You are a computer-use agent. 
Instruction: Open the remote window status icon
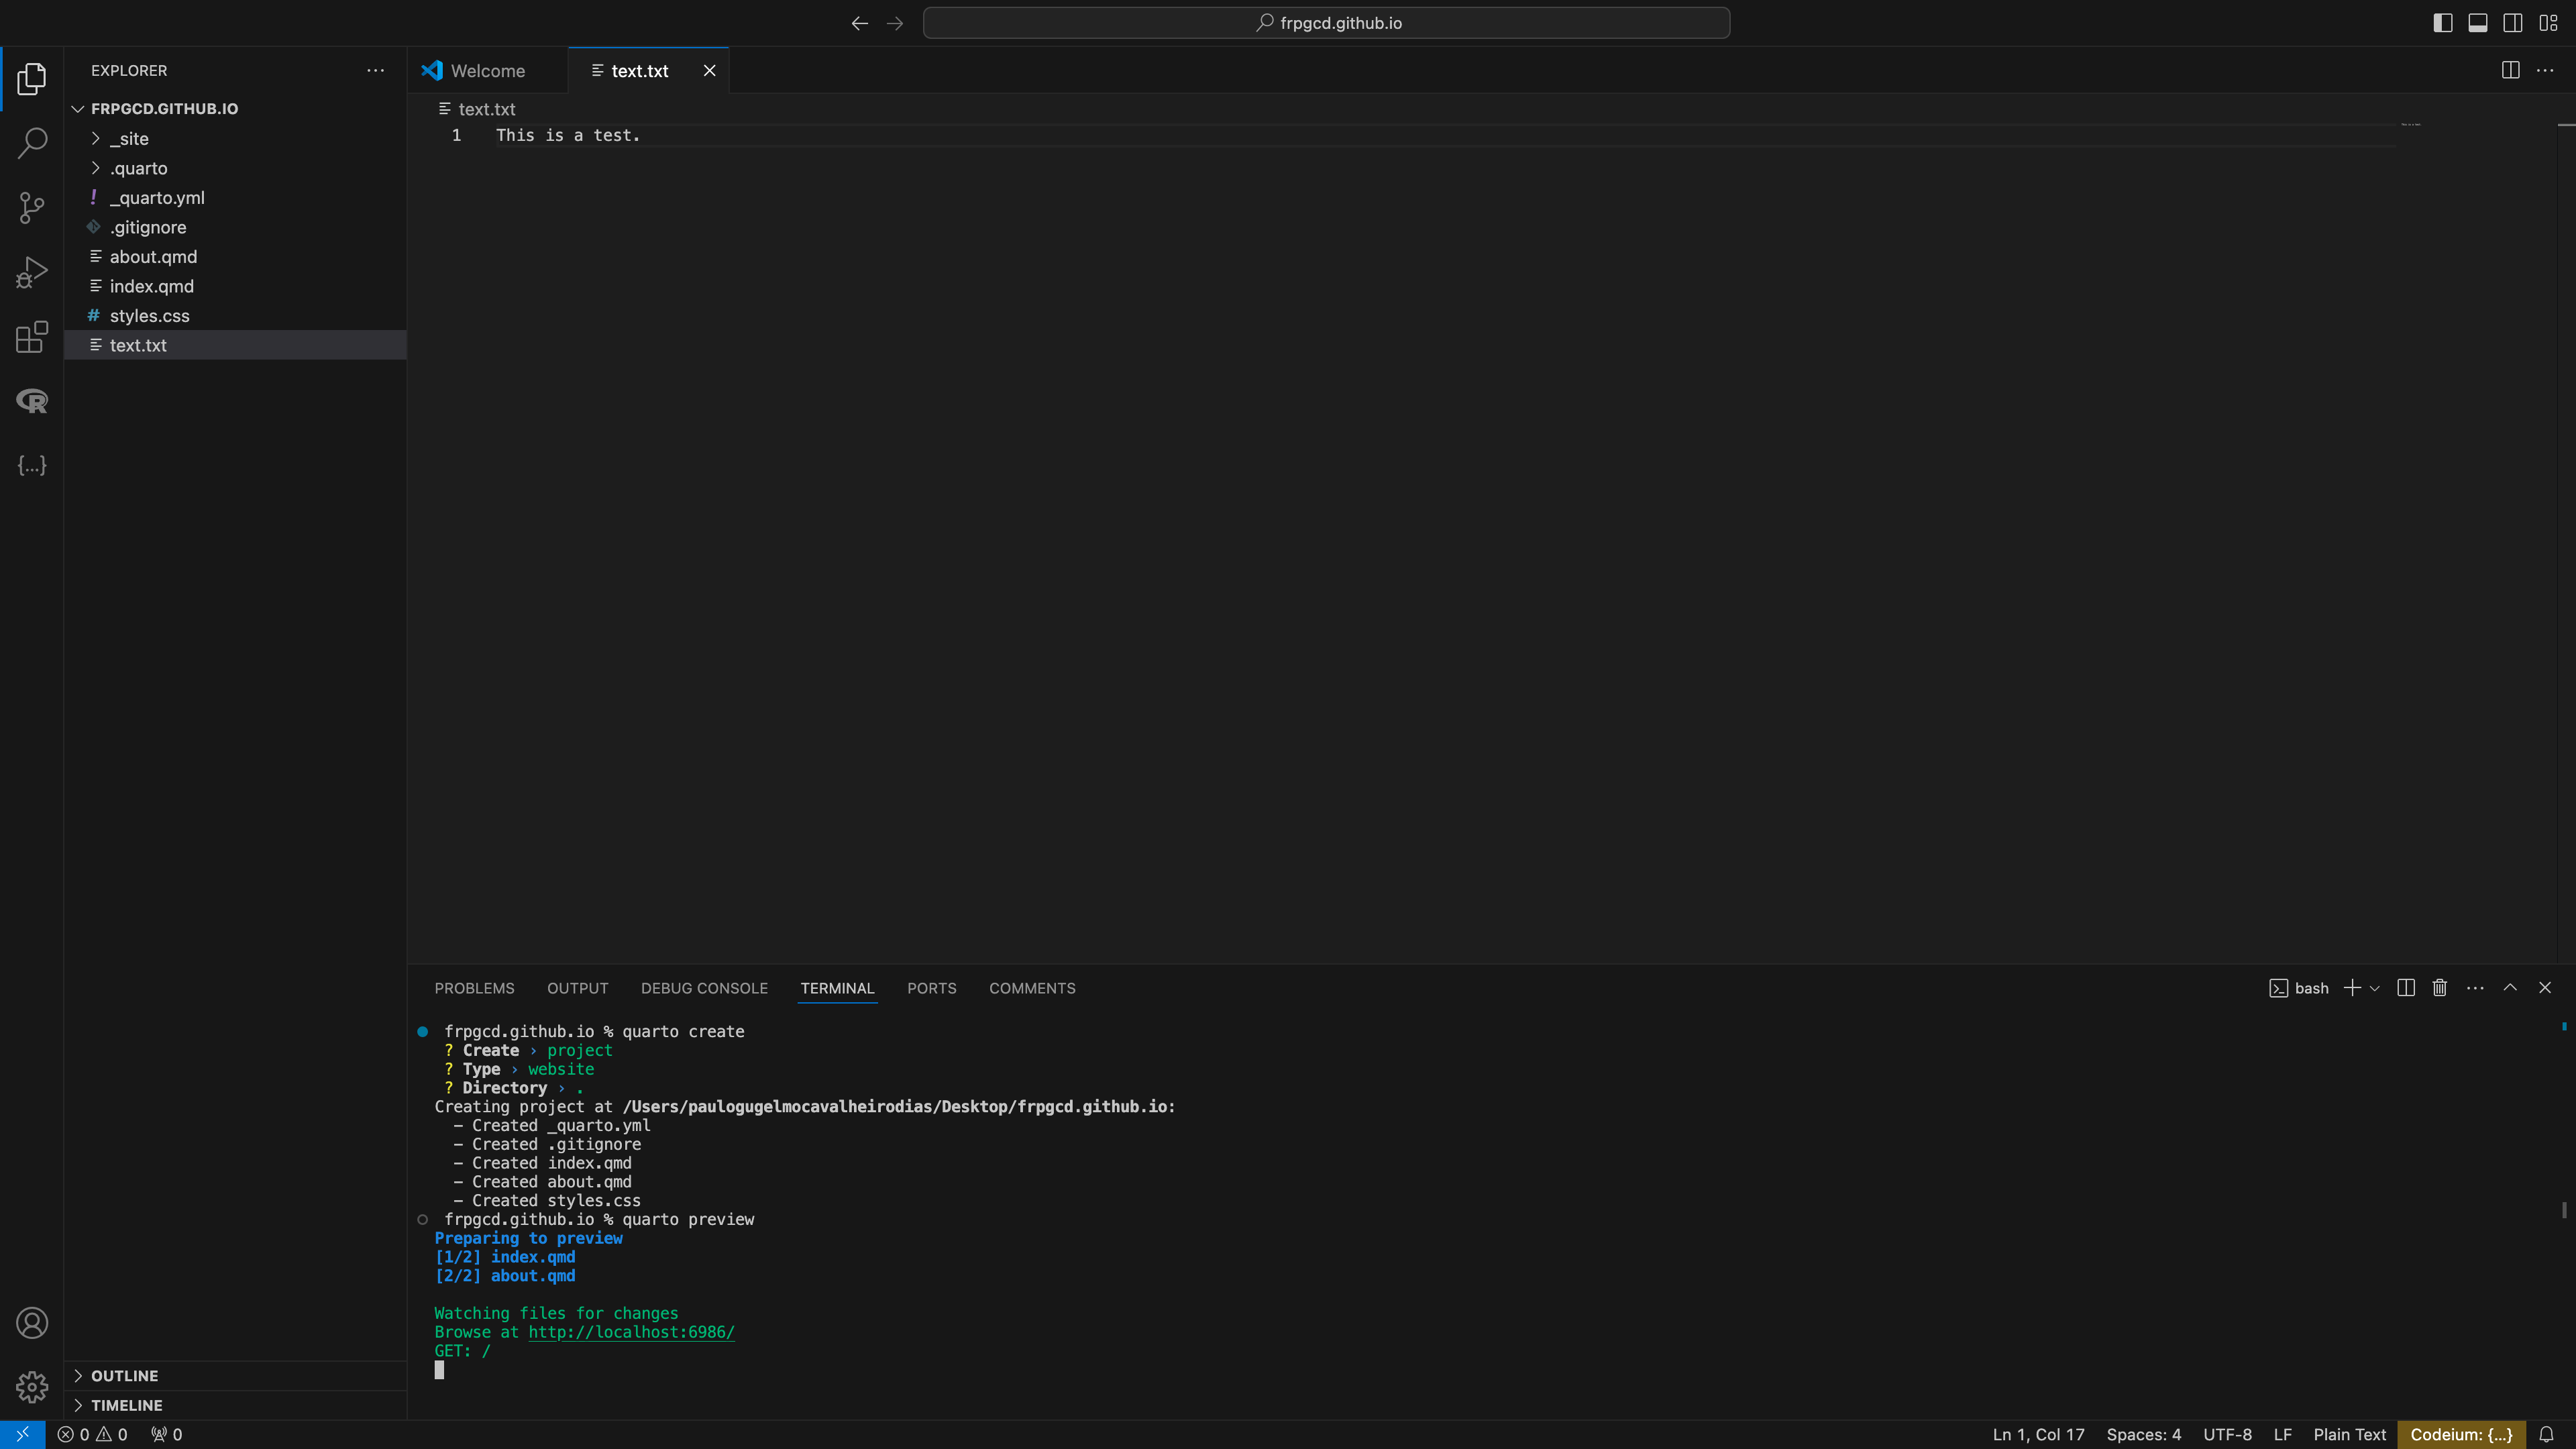click(22, 1434)
